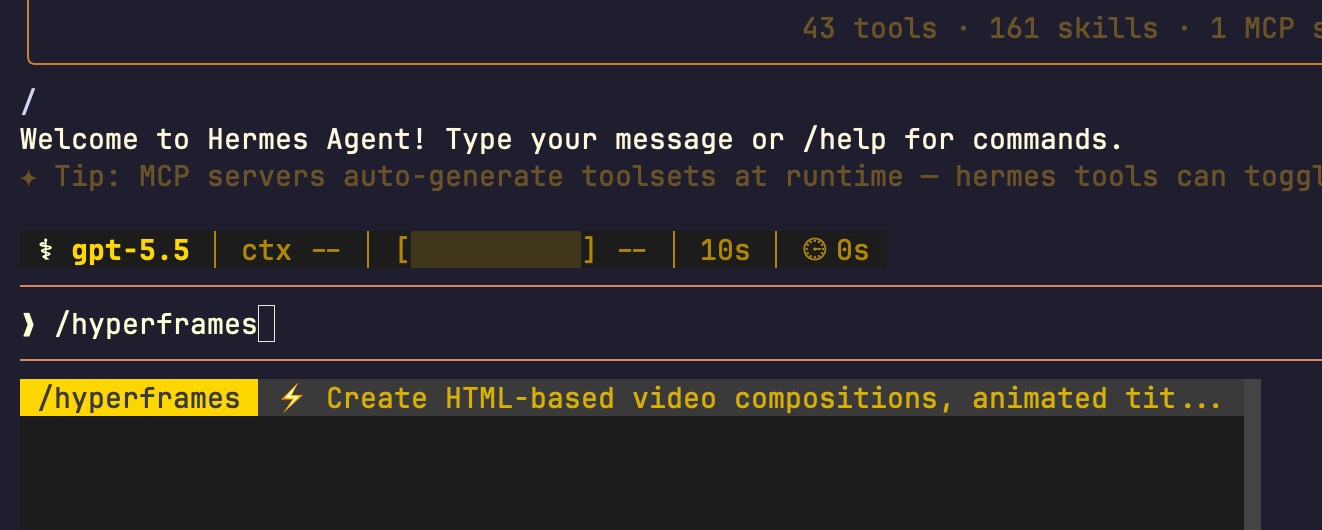Focus the /hyperframes command input line
The width and height of the screenshot is (1322, 530).
point(671,325)
